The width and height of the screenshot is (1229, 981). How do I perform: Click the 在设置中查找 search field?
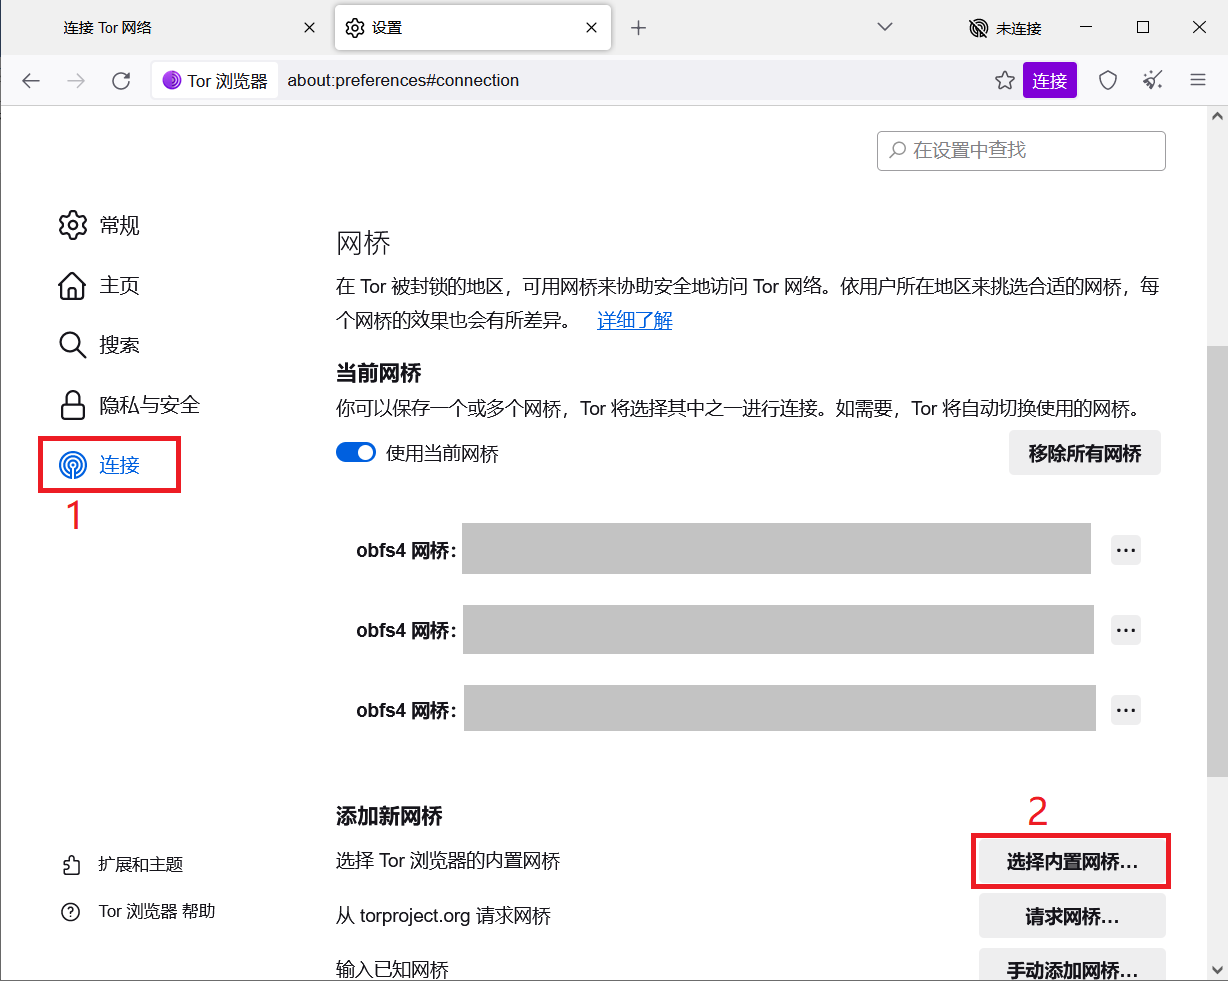click(x=1021, y=151)
